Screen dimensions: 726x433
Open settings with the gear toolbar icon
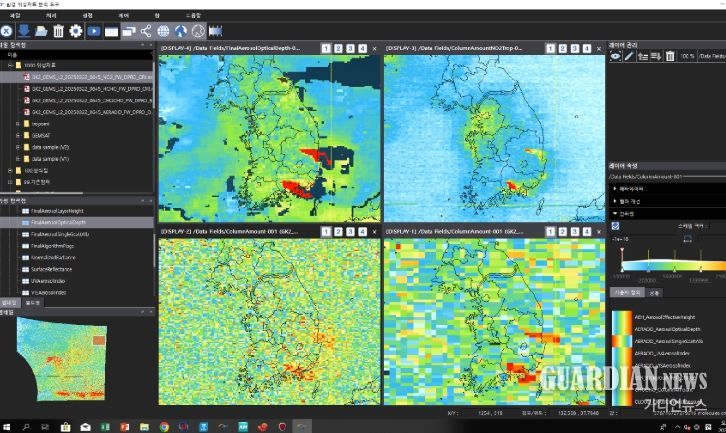(x=75, y=31)
